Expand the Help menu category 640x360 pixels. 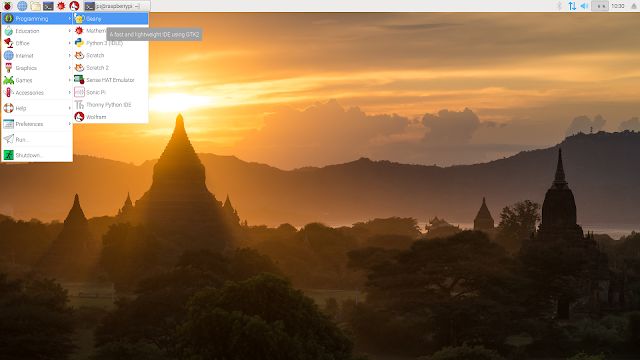click(37, 108)
